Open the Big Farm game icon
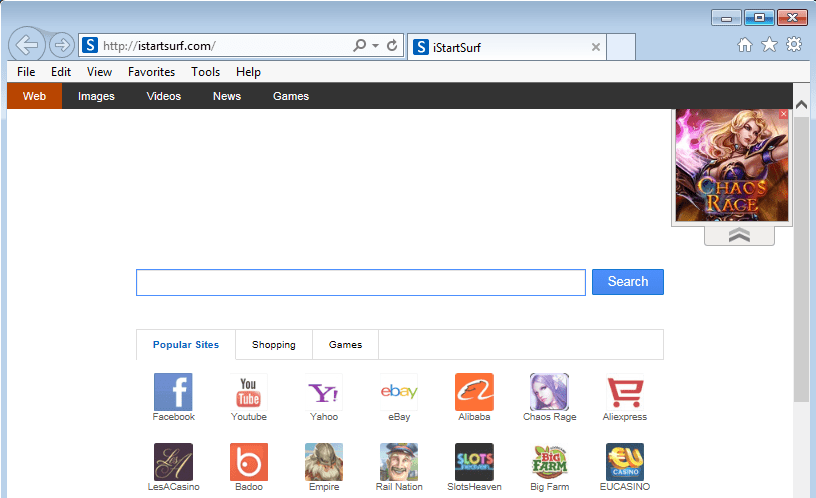 point(550,462)
